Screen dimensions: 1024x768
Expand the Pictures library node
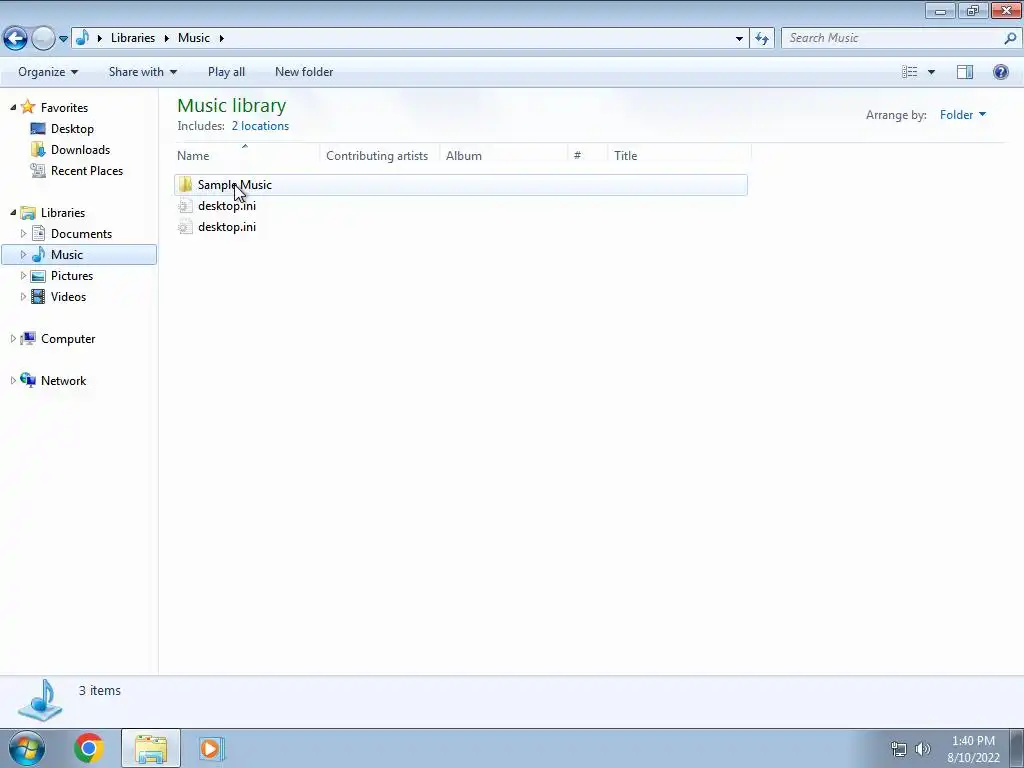[24, 275]
